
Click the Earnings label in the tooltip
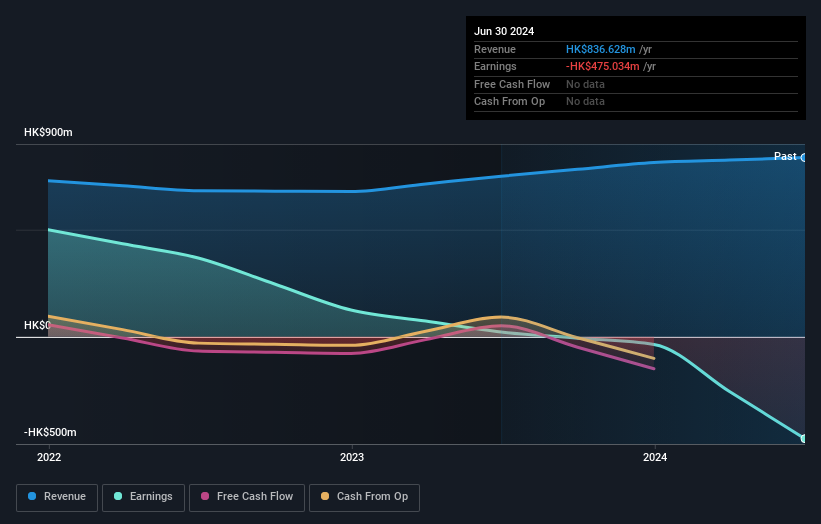(495, 66)
